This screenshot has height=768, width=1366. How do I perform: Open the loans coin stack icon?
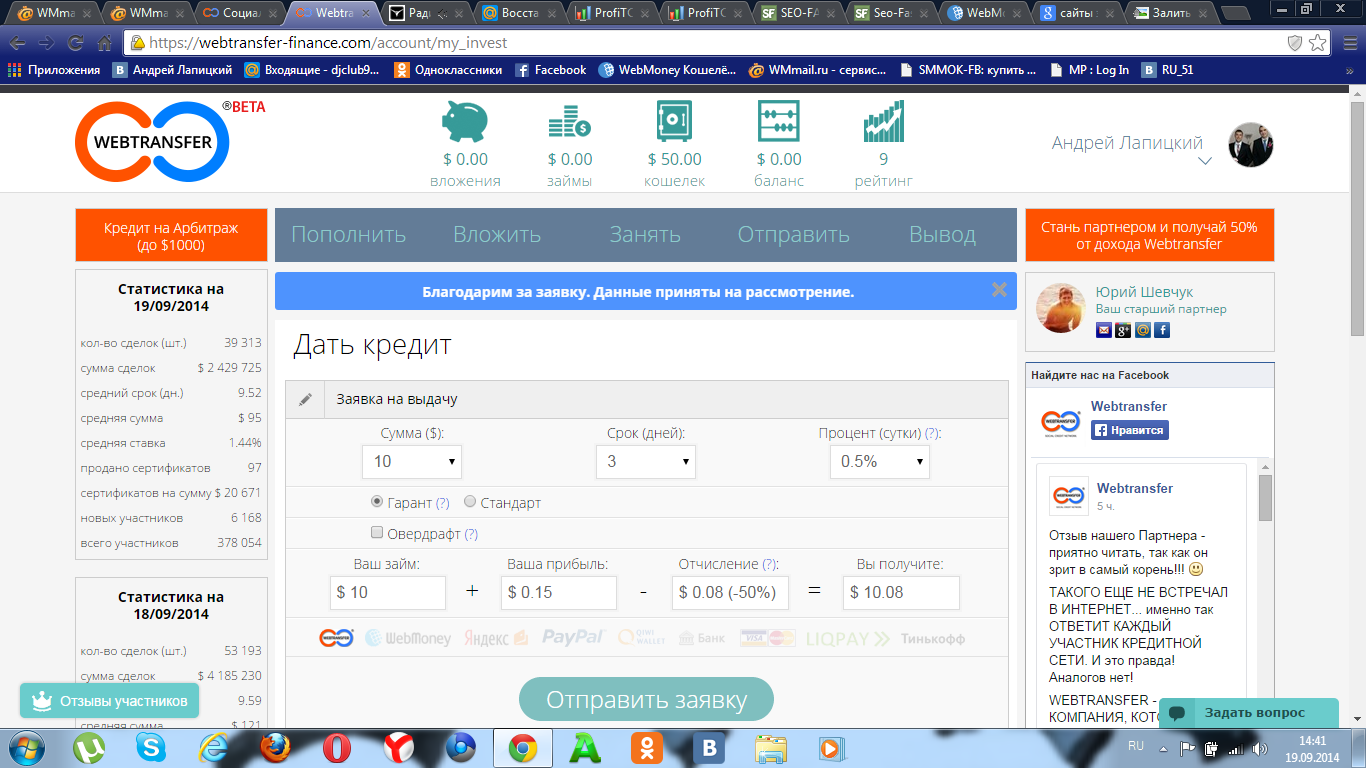(569, 122)
